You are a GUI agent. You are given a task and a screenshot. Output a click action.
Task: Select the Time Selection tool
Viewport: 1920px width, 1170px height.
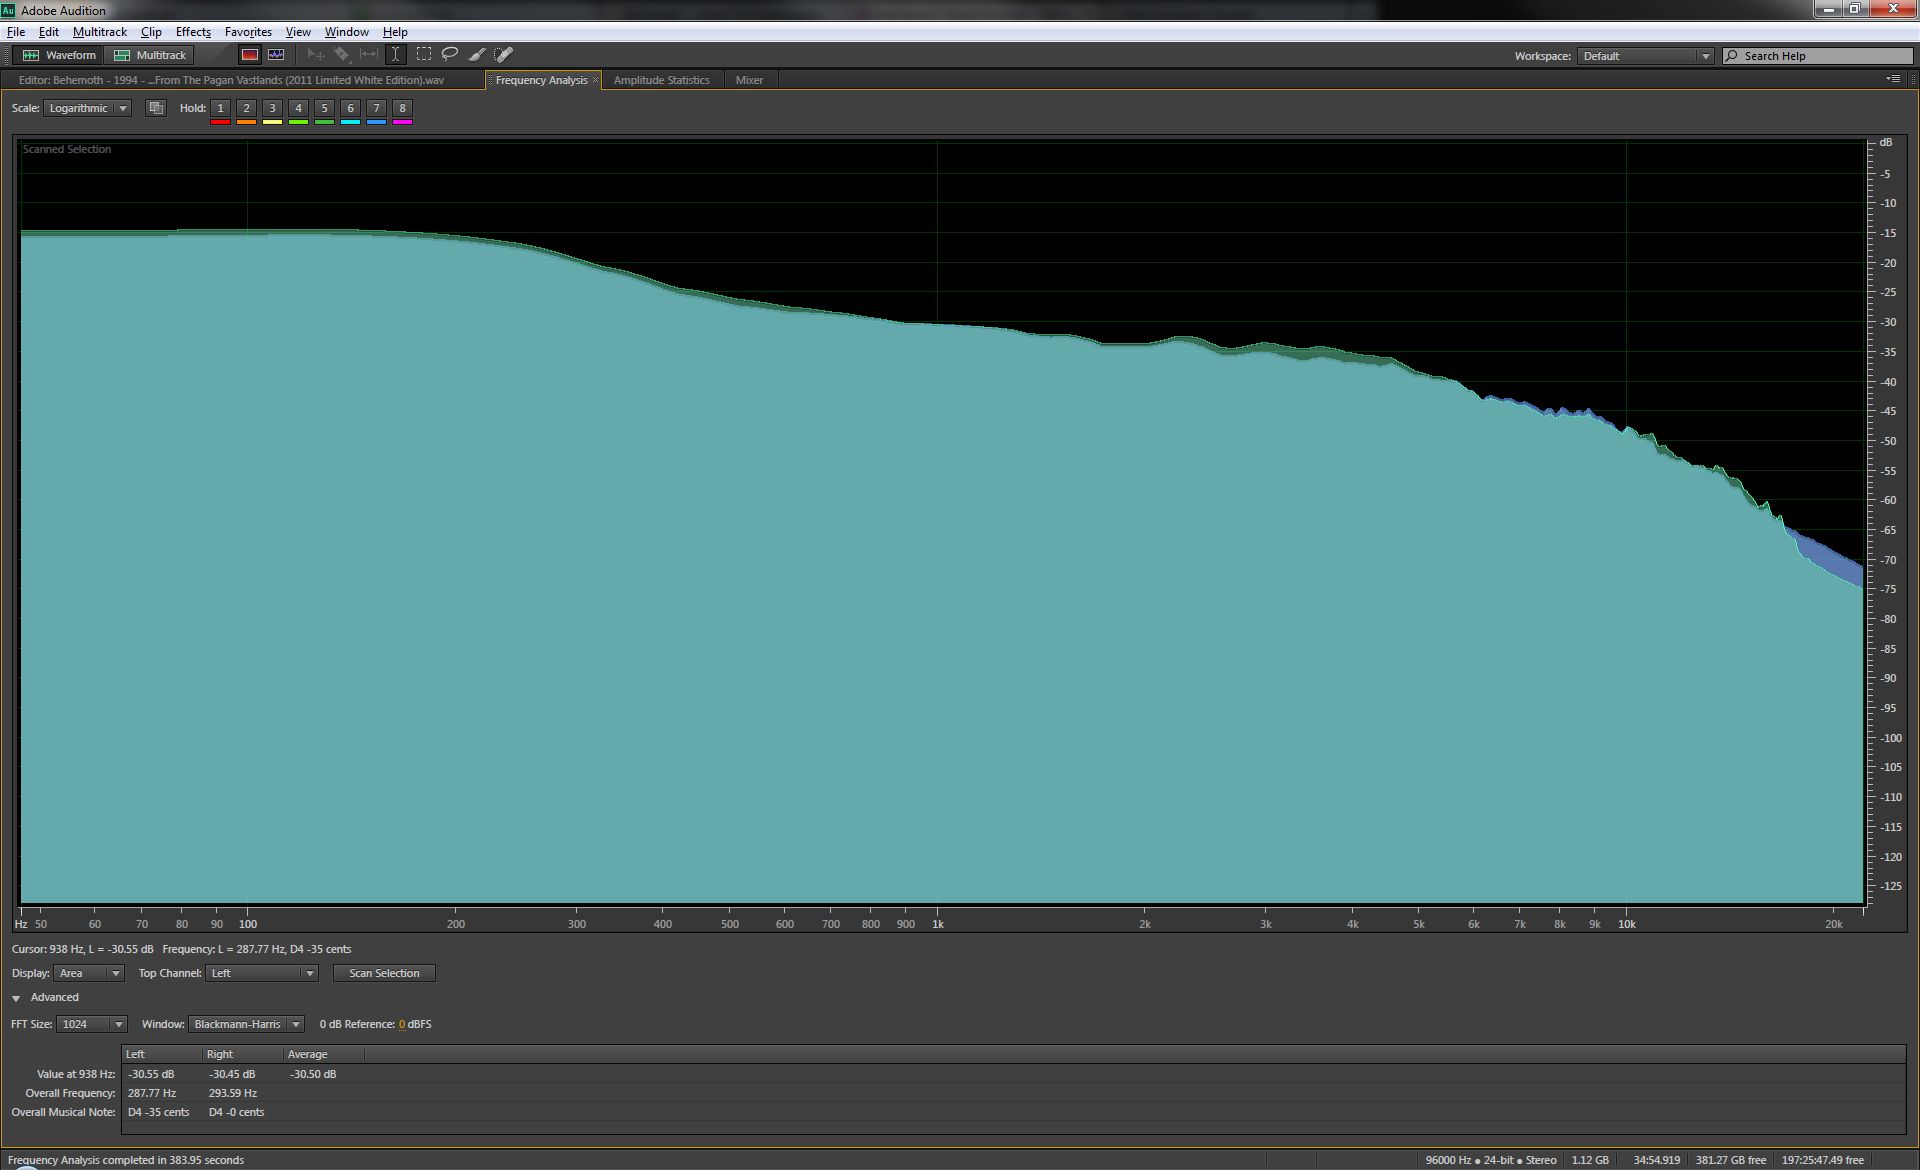(x=395, y=55)
